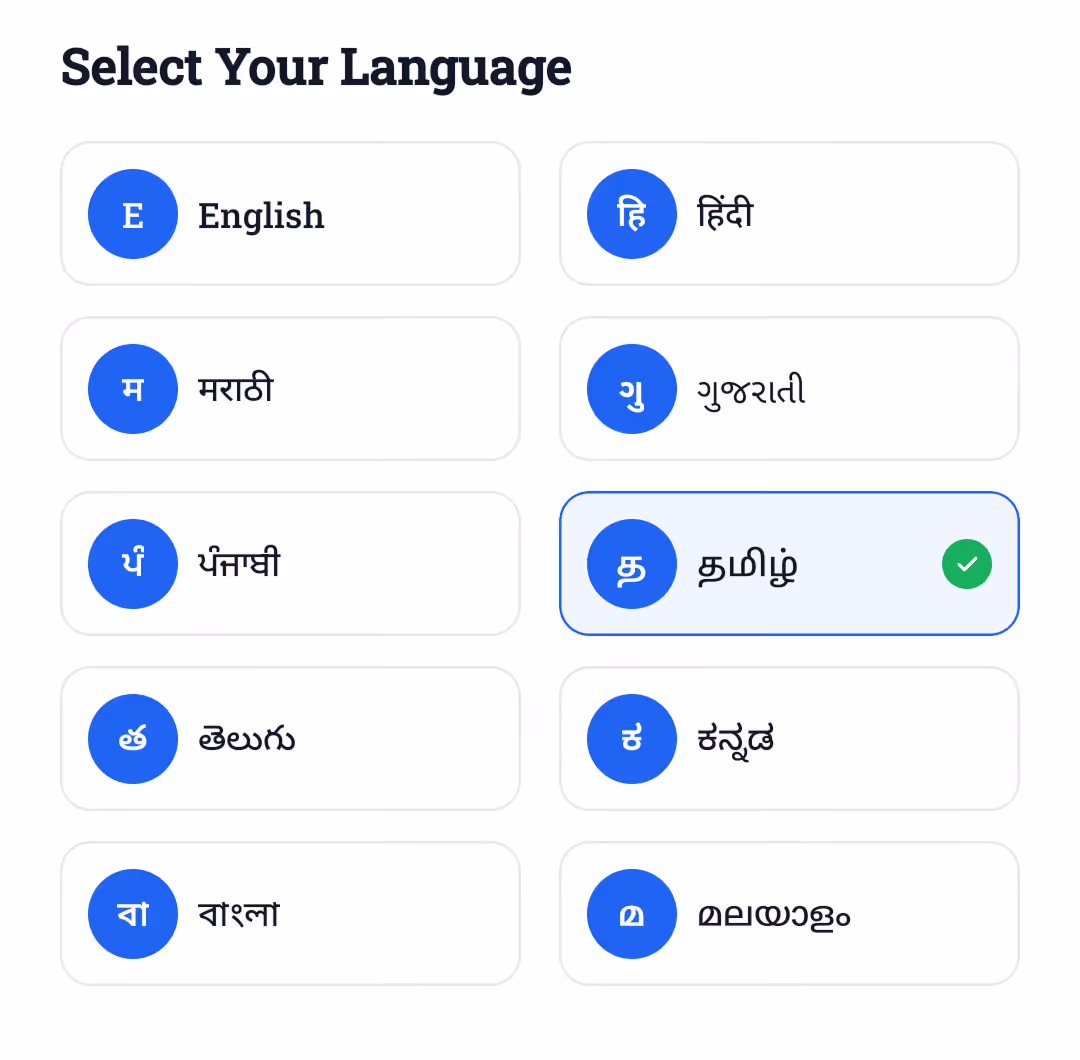Click the "म" Marathi circle icon
1080x1060 pixels.
pos(133,388)
